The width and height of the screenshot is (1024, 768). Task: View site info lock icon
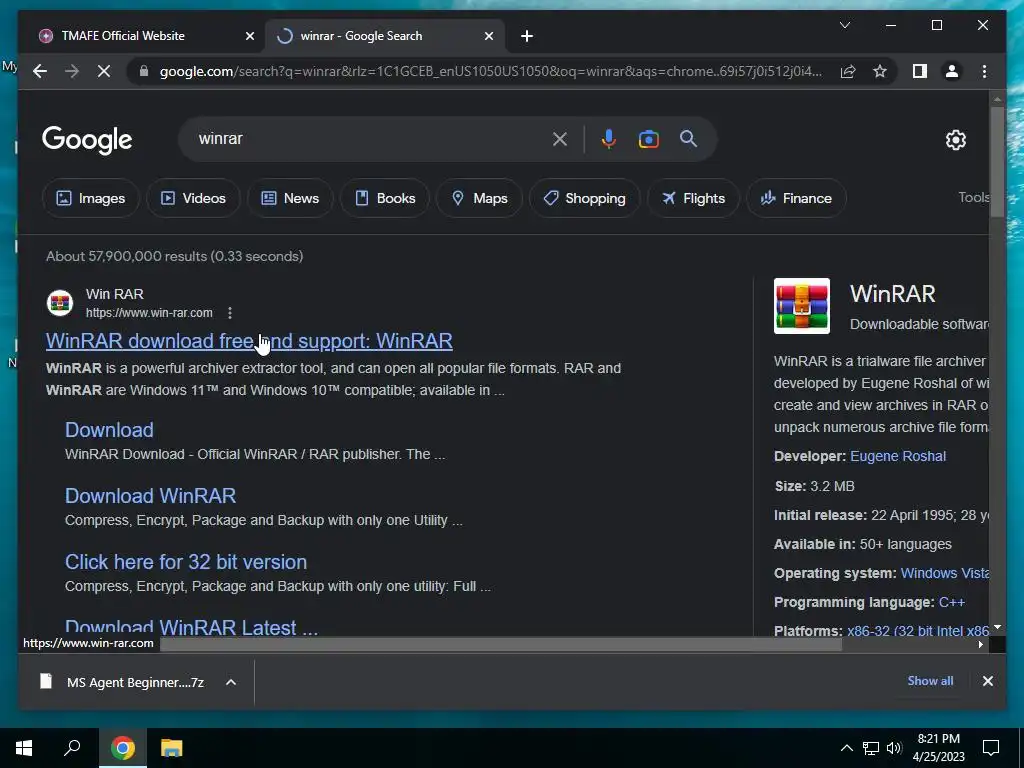click(144, 71)
